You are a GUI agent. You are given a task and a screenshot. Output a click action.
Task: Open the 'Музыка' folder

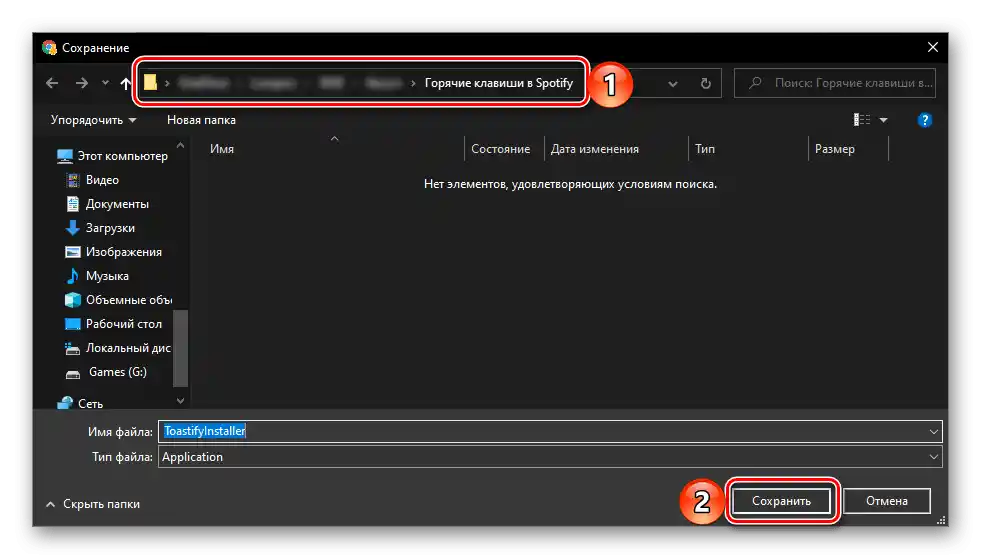[97, 276]
